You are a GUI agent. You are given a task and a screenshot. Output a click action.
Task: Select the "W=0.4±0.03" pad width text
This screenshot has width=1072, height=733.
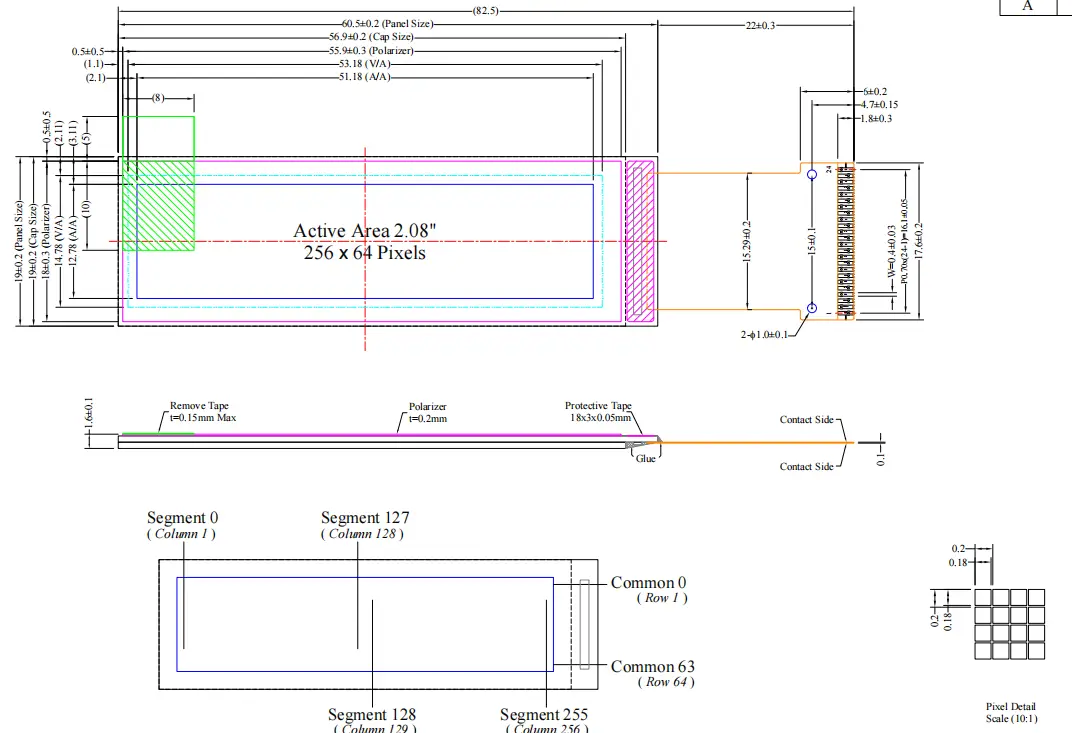[892, 251]
